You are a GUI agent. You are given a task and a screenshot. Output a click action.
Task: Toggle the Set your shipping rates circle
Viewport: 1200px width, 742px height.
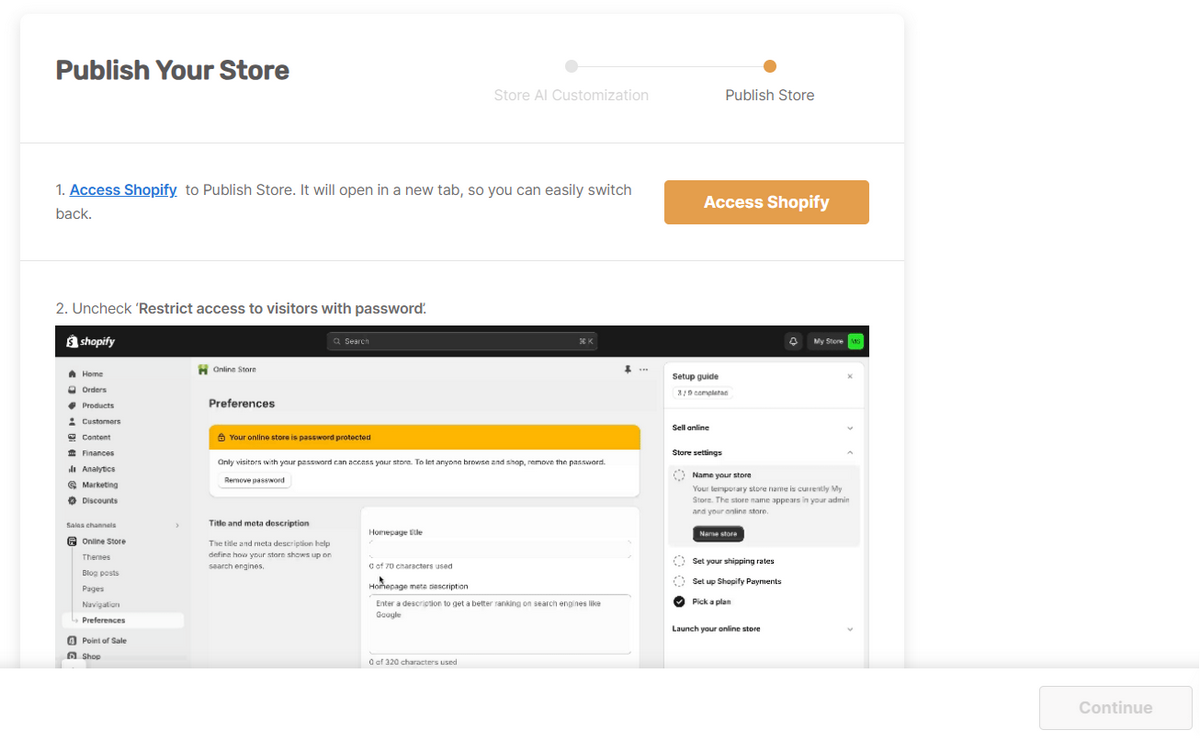[679, 561]
